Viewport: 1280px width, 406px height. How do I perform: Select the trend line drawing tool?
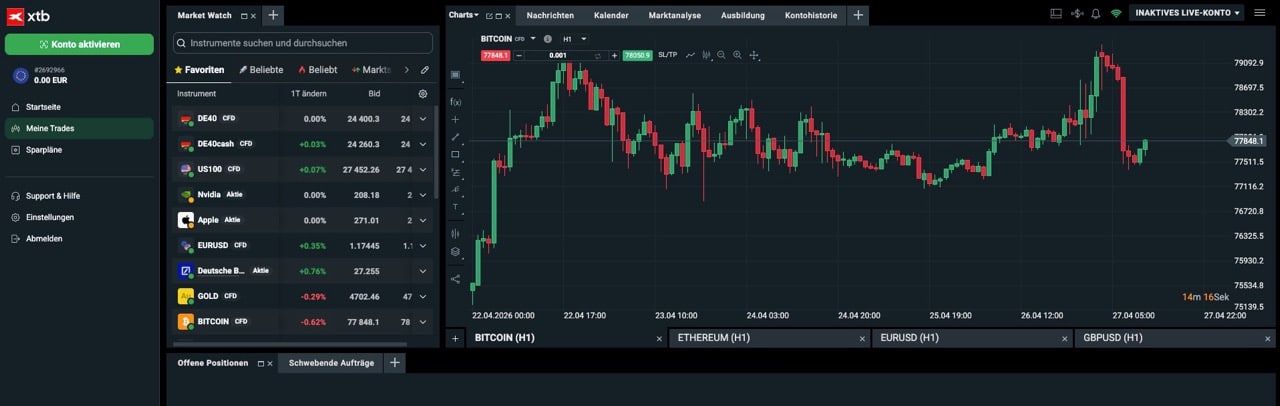(x=456, y=137)
